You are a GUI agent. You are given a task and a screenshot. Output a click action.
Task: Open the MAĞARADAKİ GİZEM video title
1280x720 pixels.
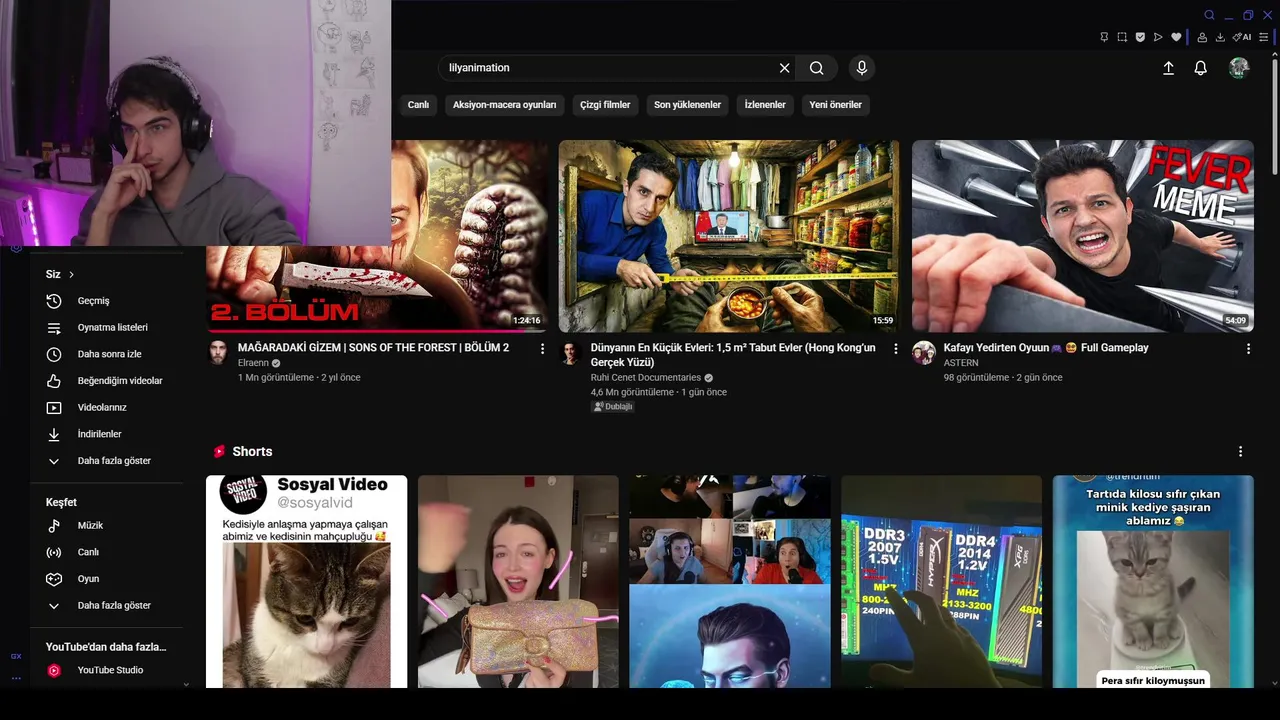pyautogui.click(x=373, y=348)
